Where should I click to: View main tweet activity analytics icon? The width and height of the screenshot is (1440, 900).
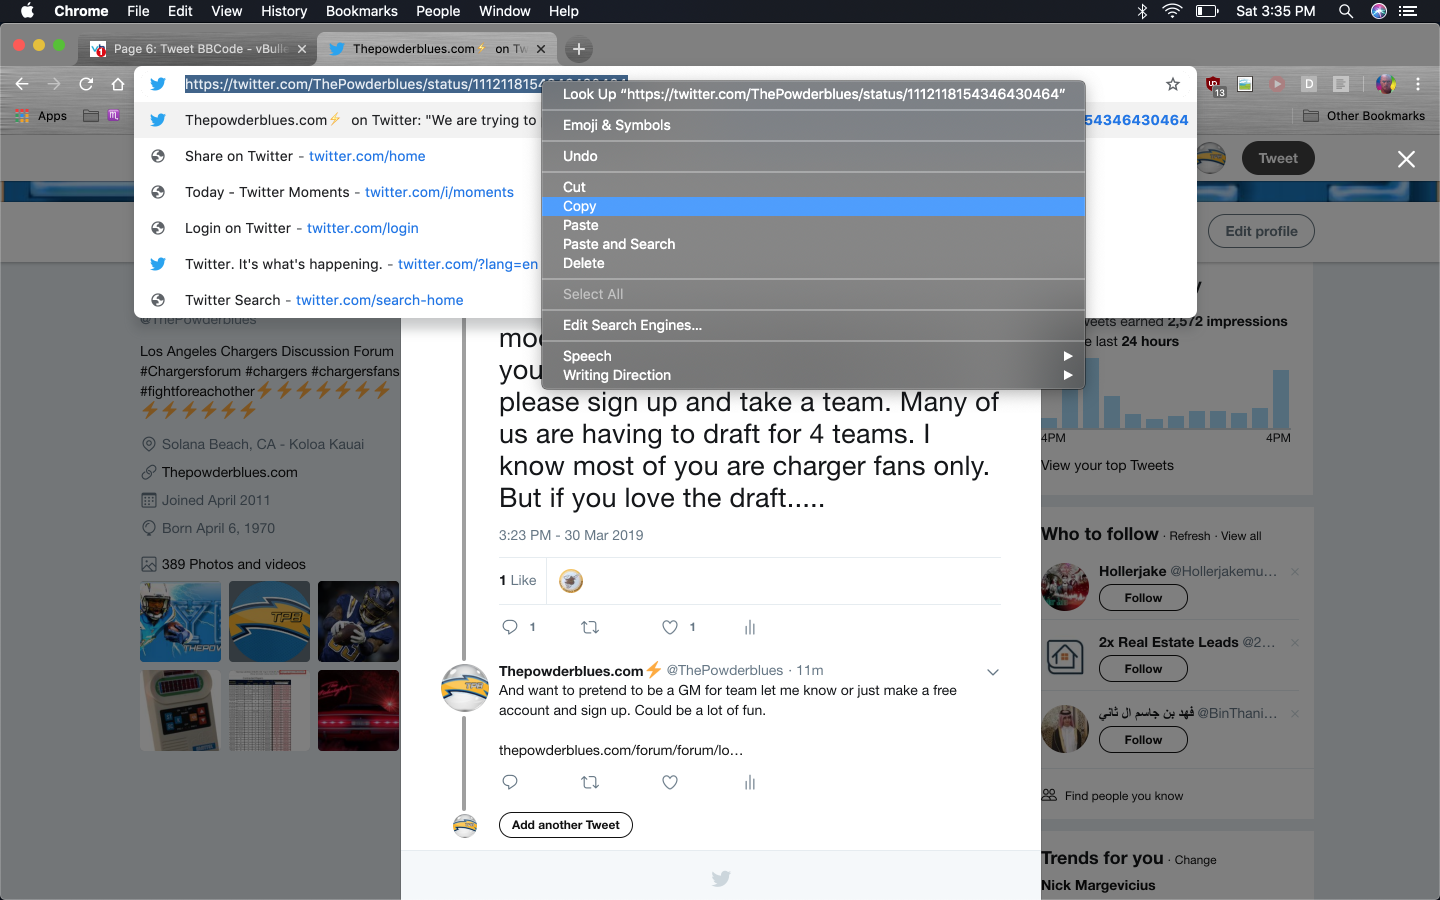[x=750, y=627]
